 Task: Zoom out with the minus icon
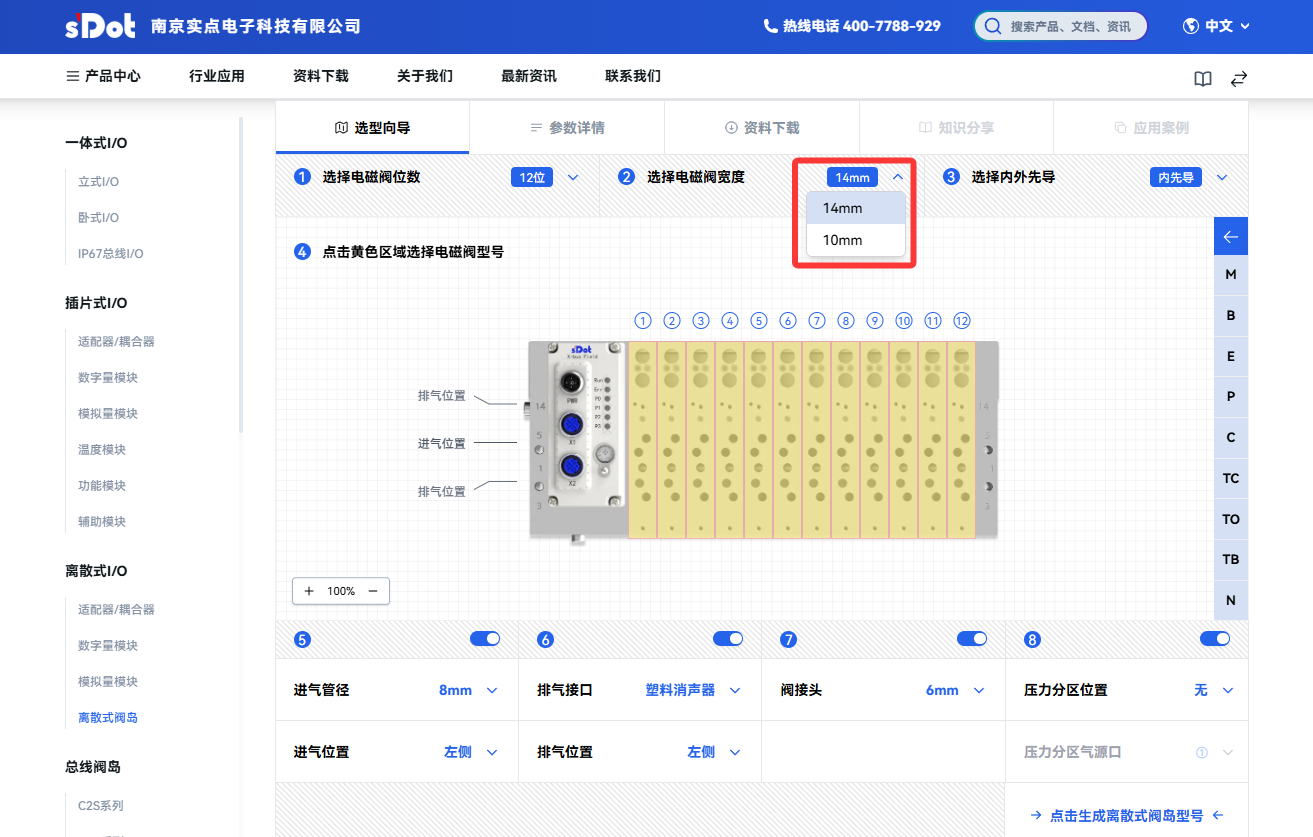pos(373,591)
